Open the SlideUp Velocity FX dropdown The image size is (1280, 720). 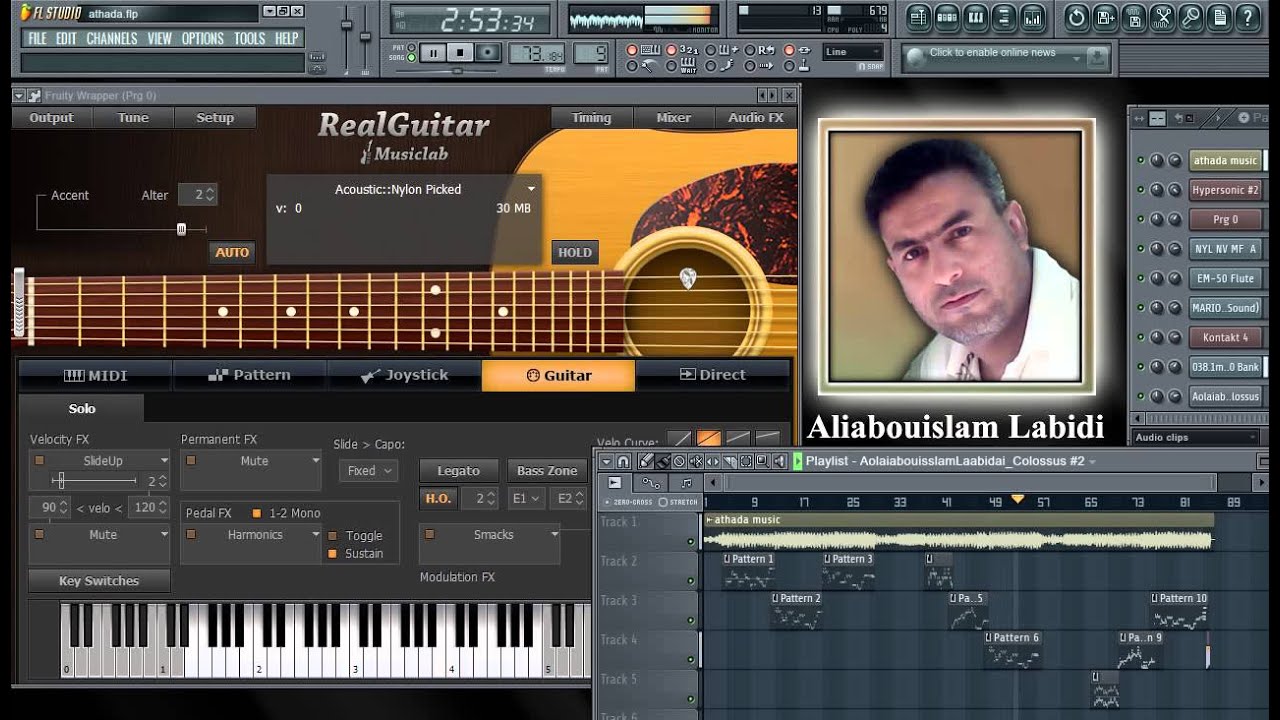click(164, 461)
